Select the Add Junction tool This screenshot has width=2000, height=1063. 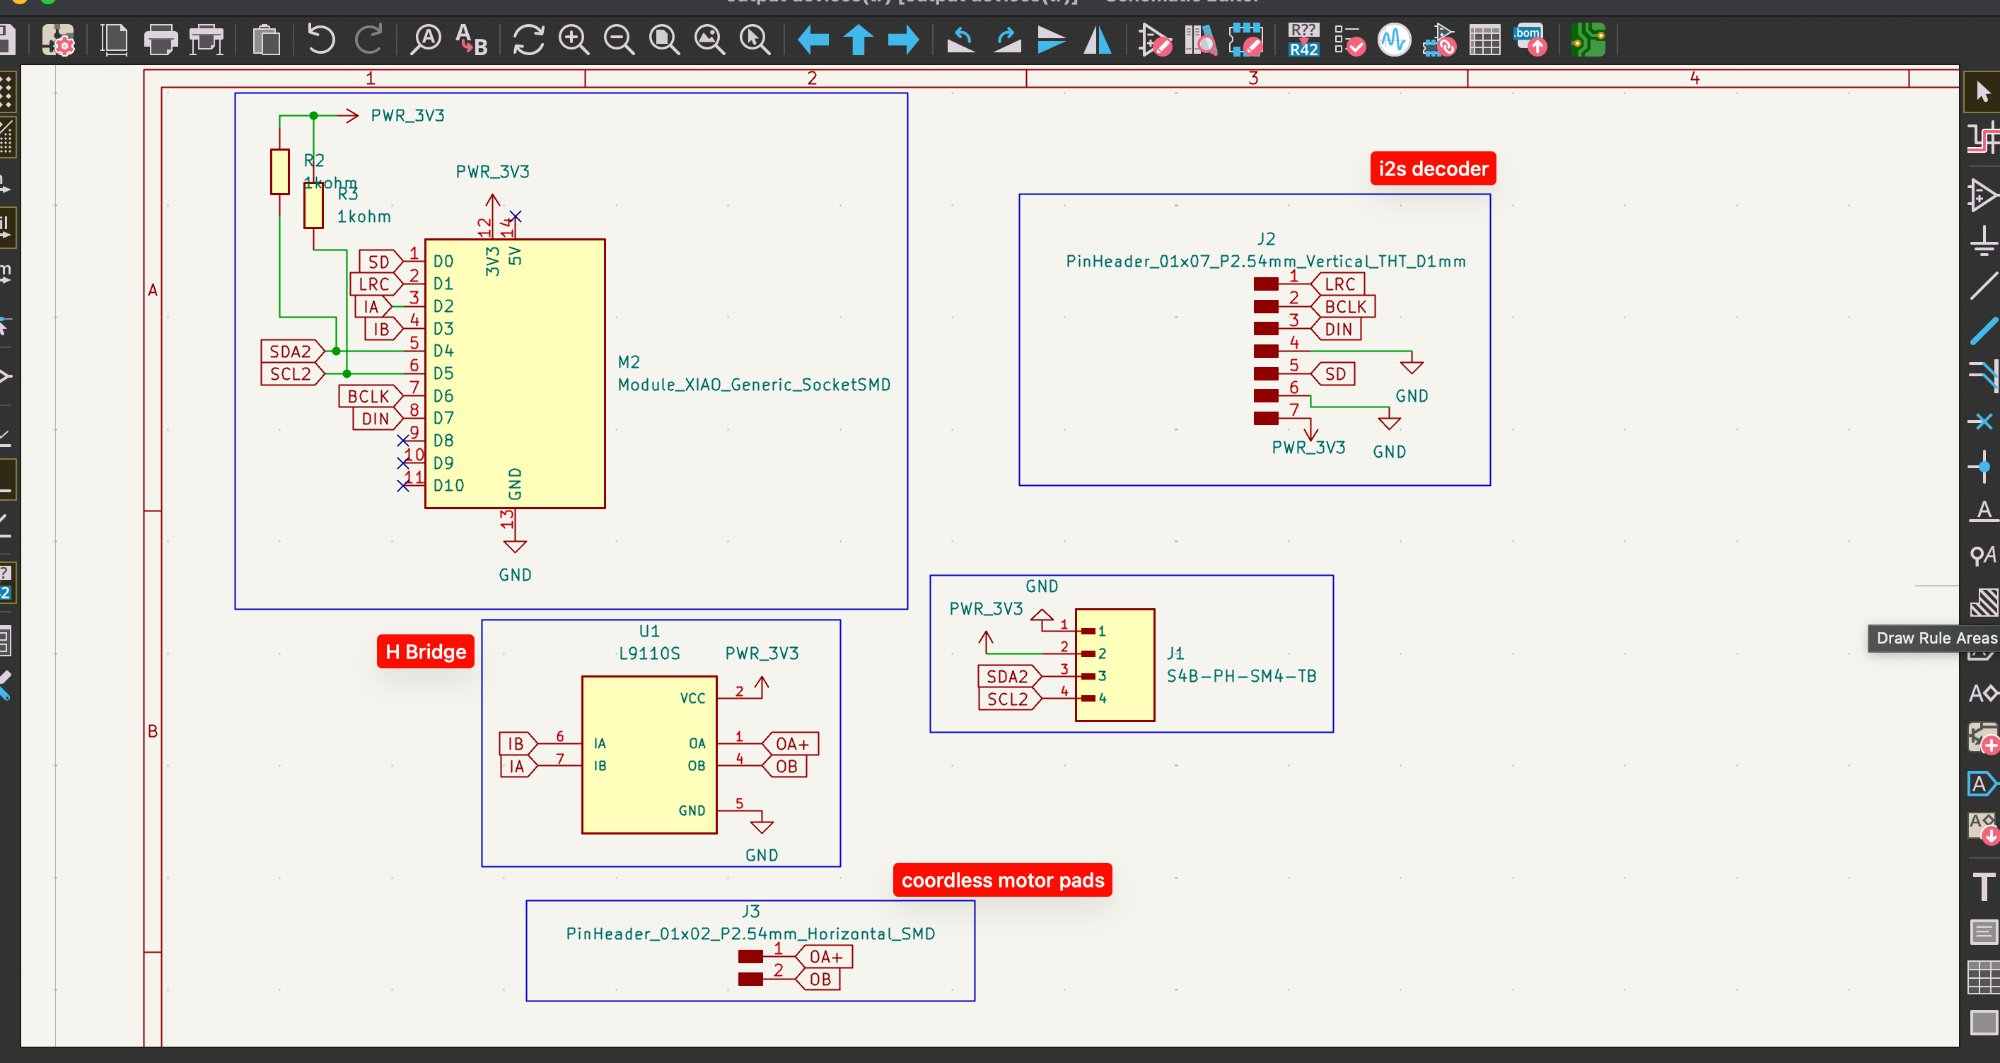point(1982,466)
